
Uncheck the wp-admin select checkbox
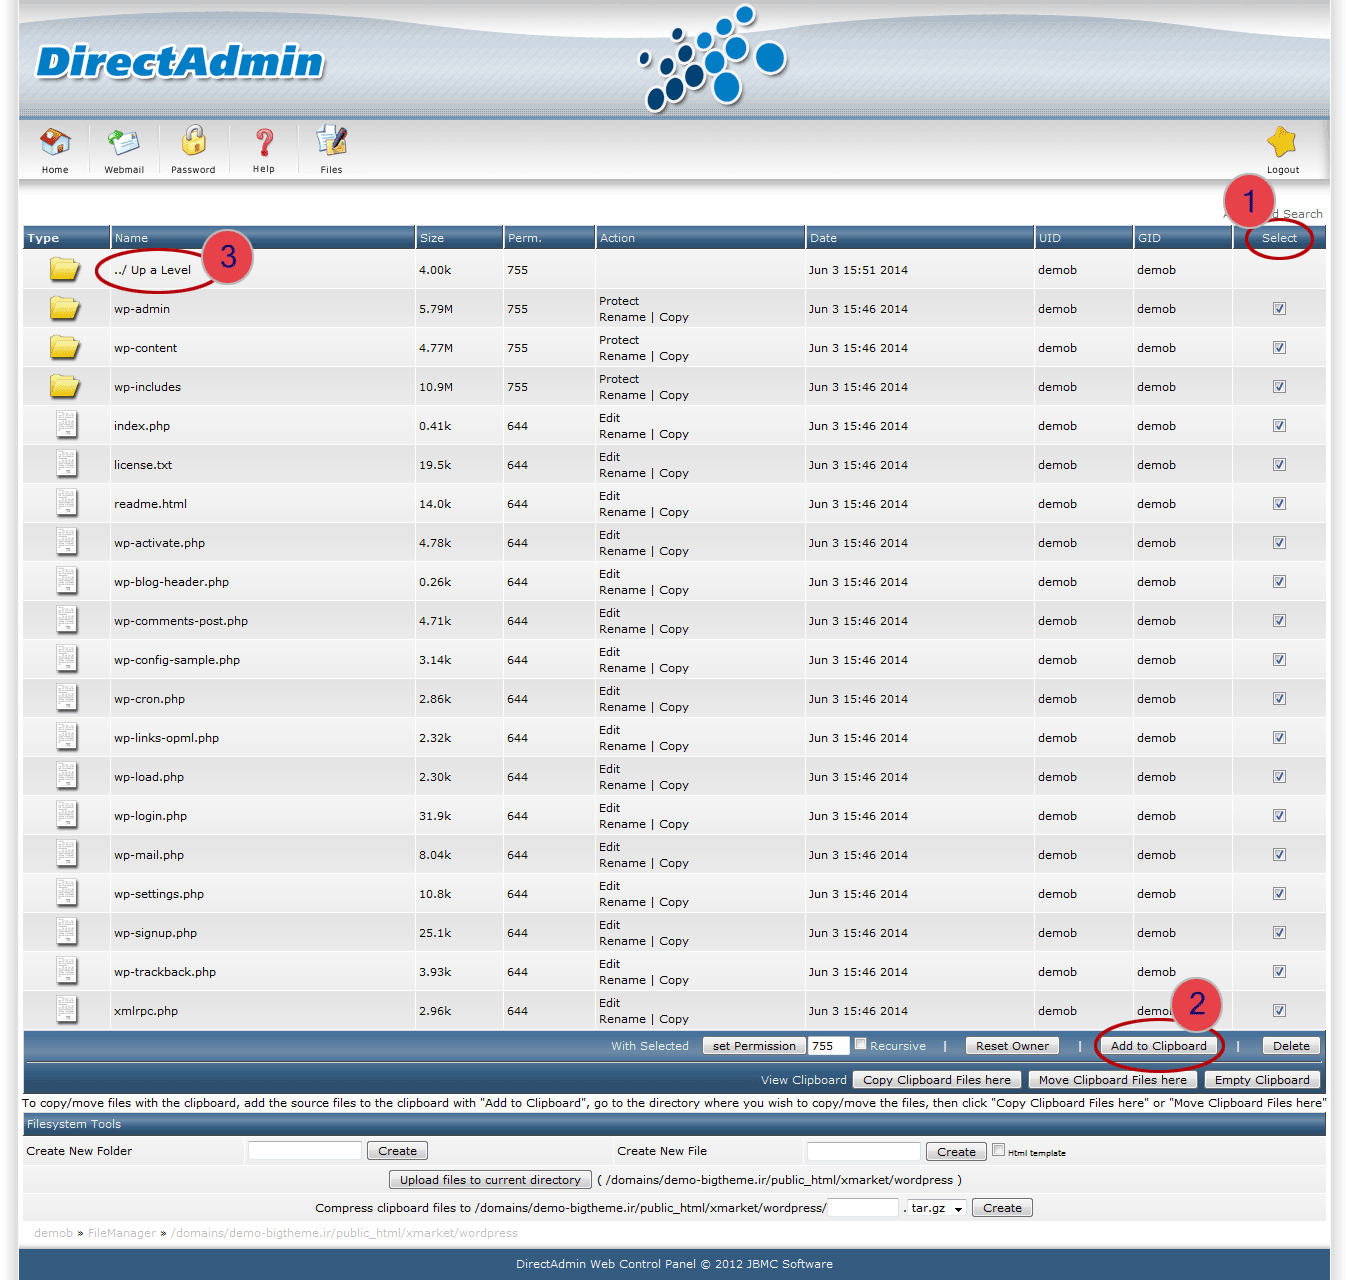tap(1279, 309)
